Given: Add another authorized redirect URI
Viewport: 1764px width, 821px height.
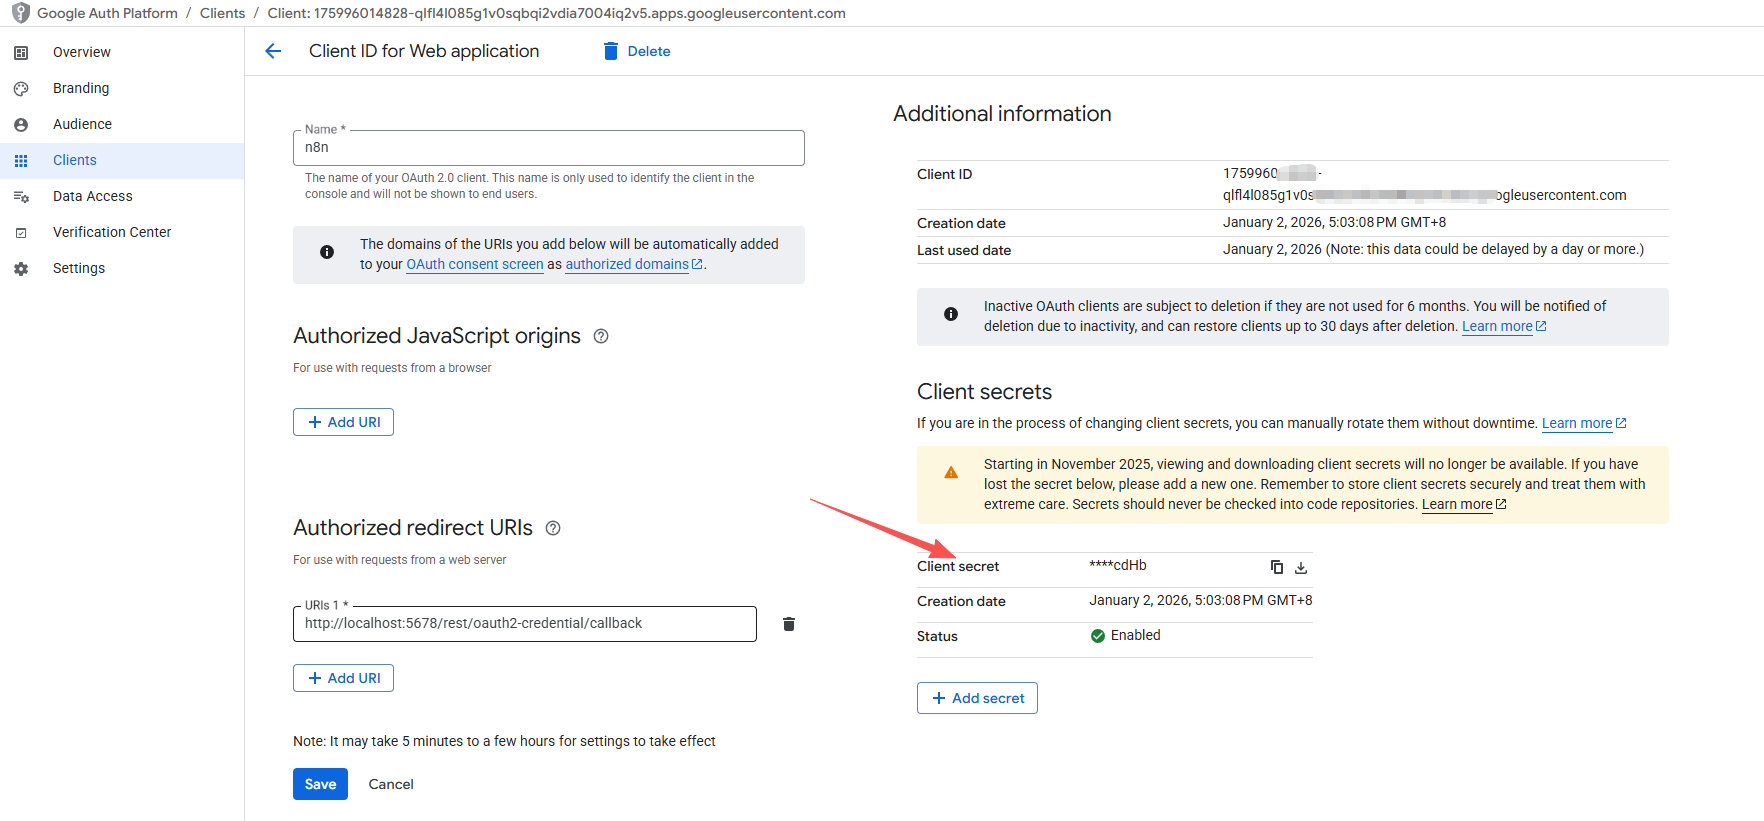Looking at the screenshot, I should click(x=343, y=678).
